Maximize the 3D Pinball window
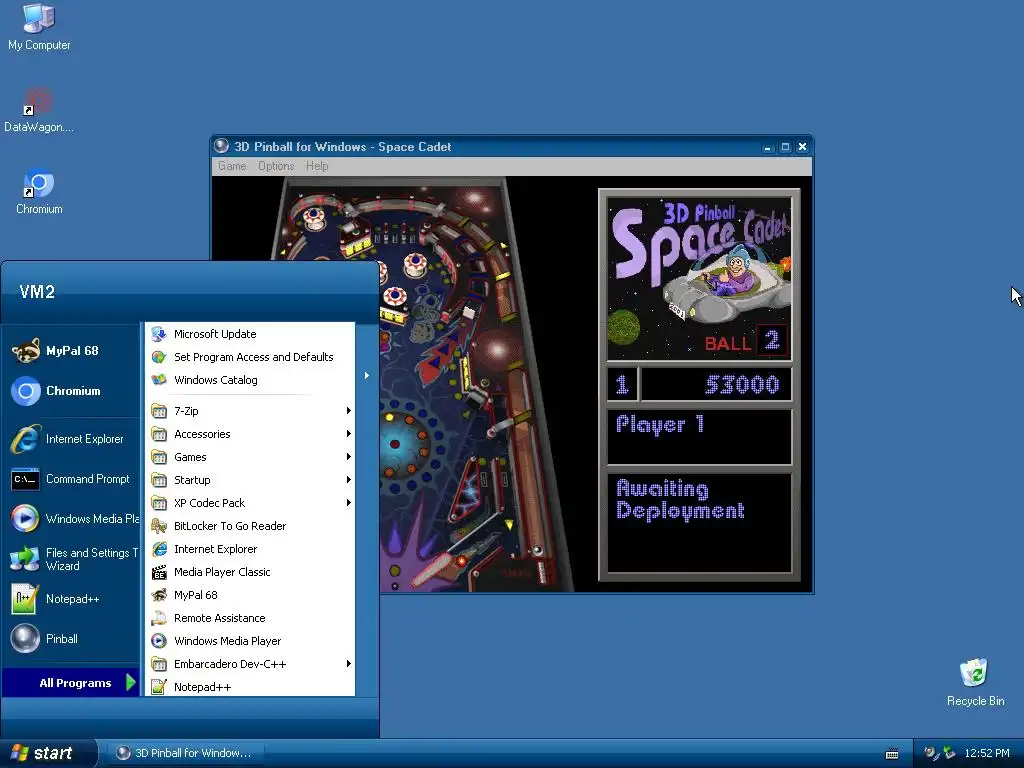Viewport: 1024px width, 768px height. click(785, 147)
